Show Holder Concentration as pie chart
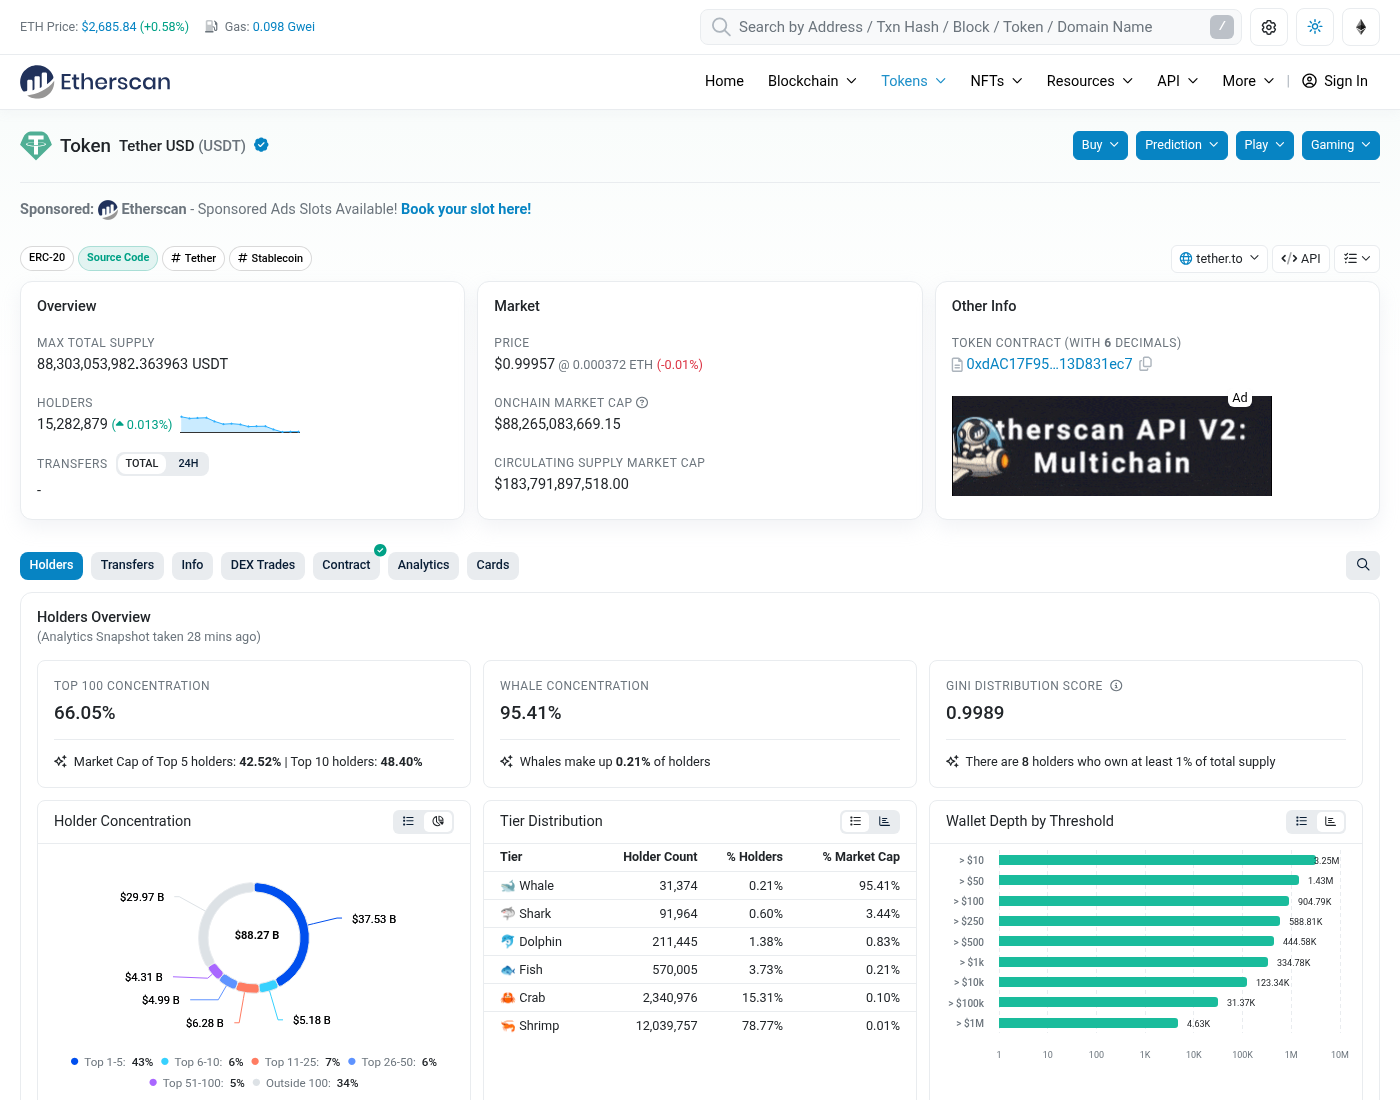Screen dimensions: 1400x1100 438,821
